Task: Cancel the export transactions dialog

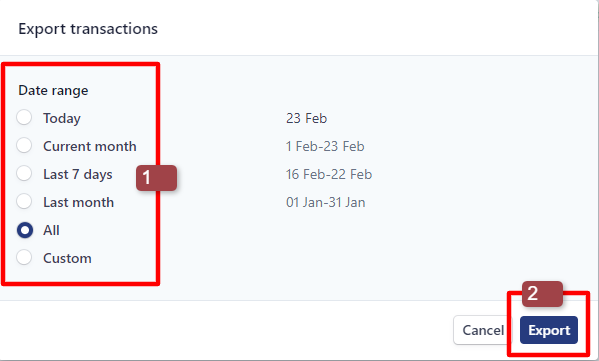Action: pyautogui.click(x=483, y=330)
